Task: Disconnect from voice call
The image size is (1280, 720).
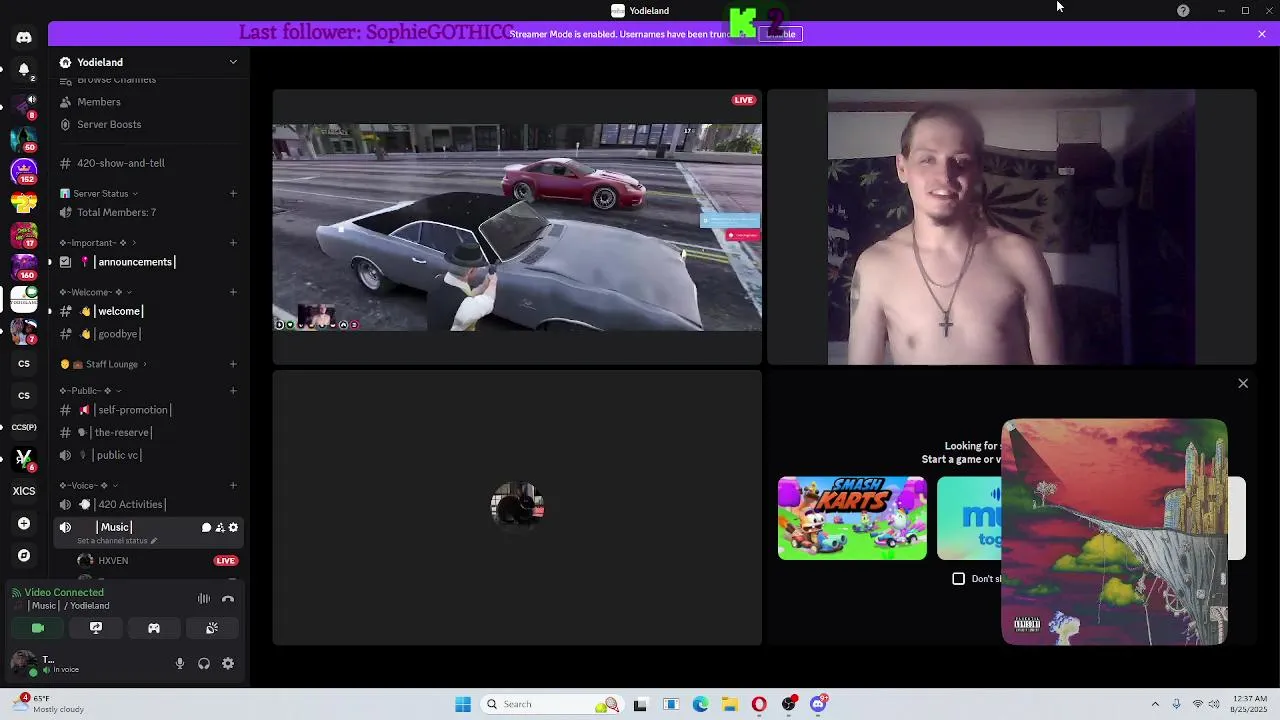Action: coord(228,598)
